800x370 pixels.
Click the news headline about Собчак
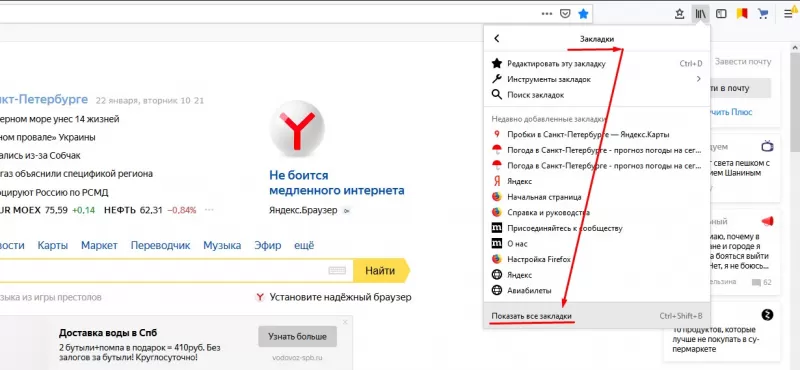pos(40,156)
